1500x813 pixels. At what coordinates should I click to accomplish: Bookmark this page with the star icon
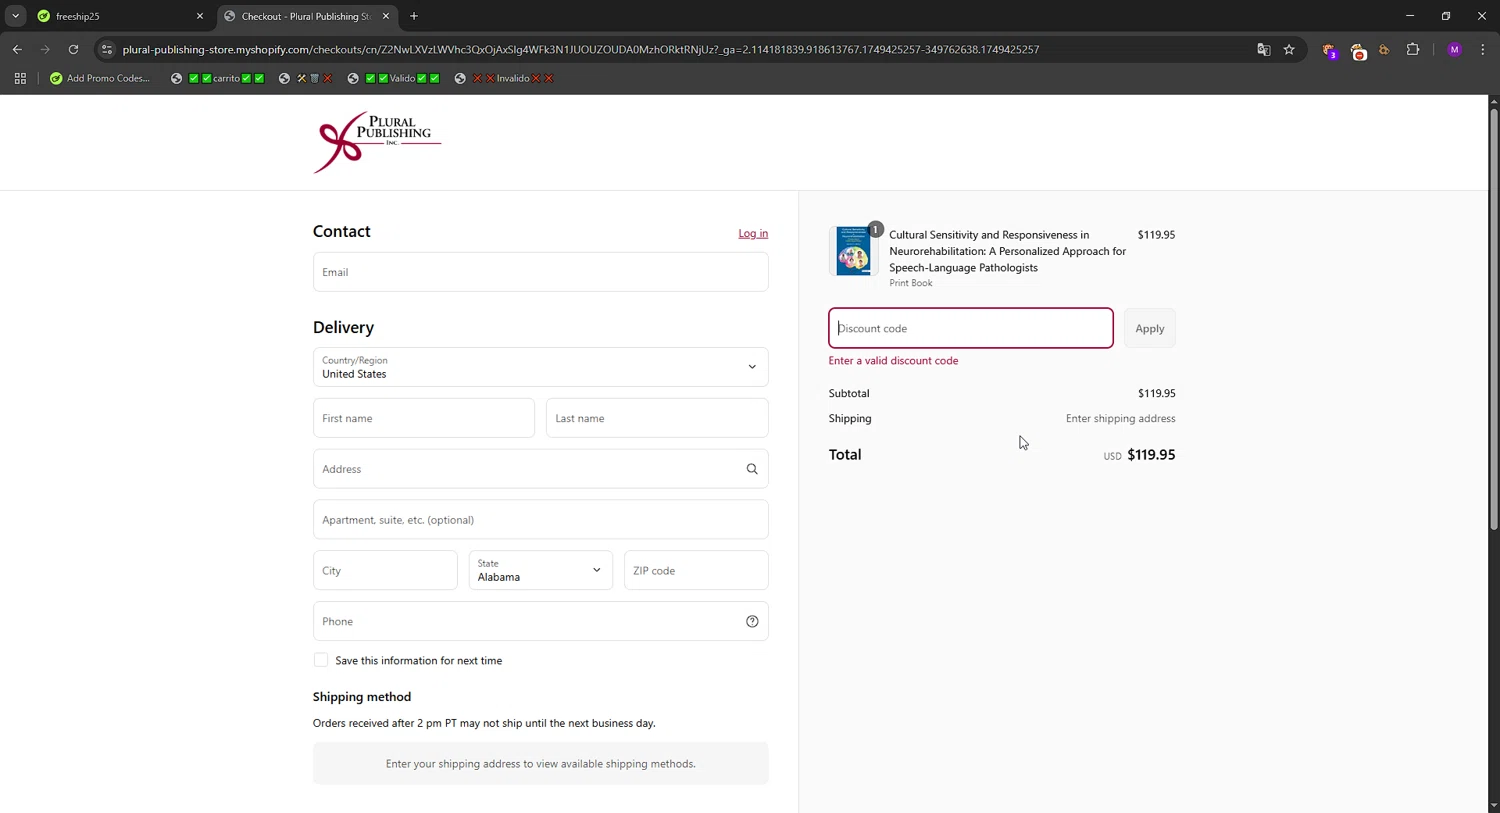1289,49
